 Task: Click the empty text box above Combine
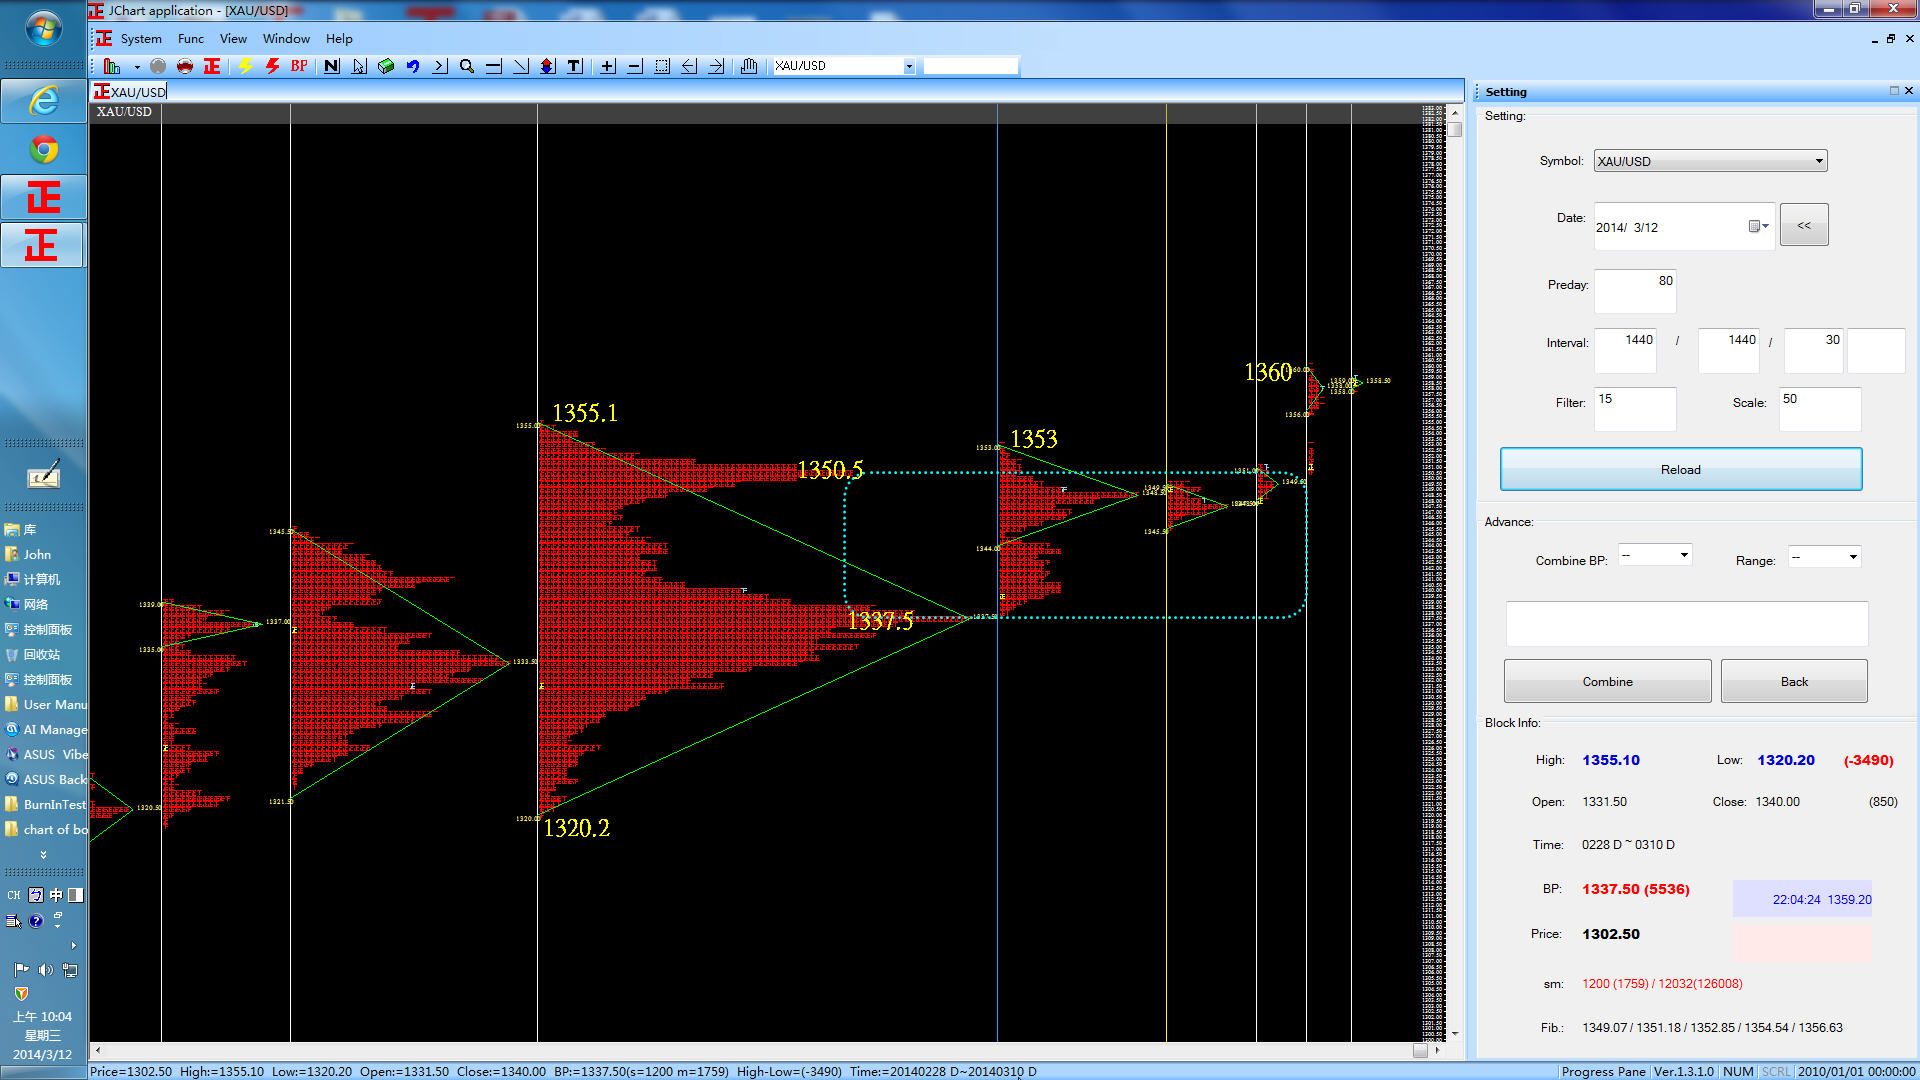click(1687, 624)
